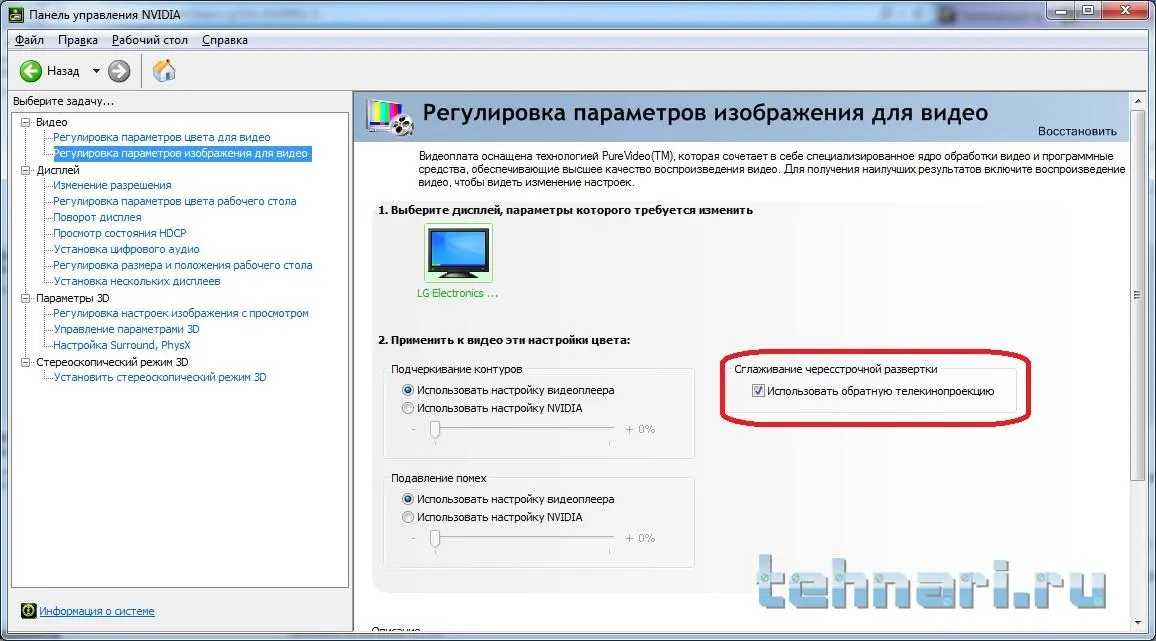The image size is (1156, 641).
Task: Open the Справка menu
Action: click(x=224, y=40)
